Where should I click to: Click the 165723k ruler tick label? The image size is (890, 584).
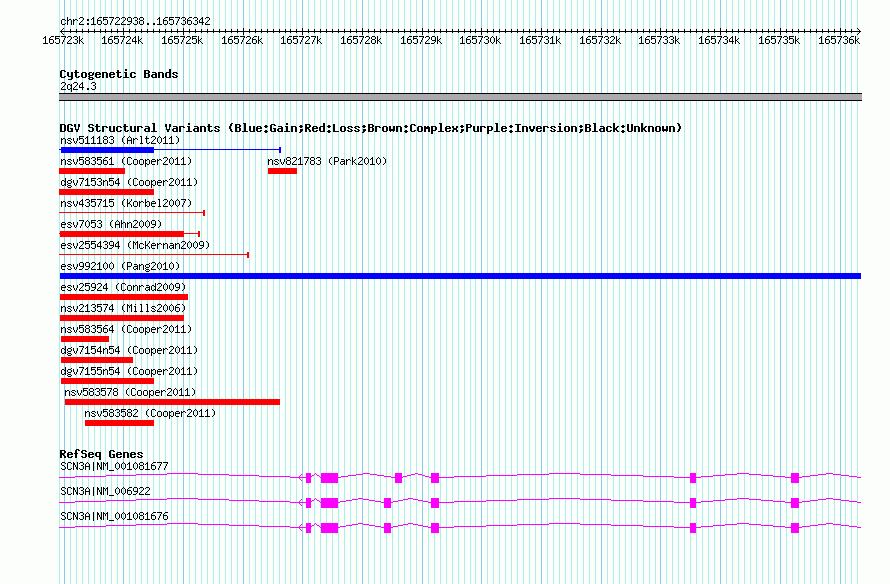coord(63,40)
